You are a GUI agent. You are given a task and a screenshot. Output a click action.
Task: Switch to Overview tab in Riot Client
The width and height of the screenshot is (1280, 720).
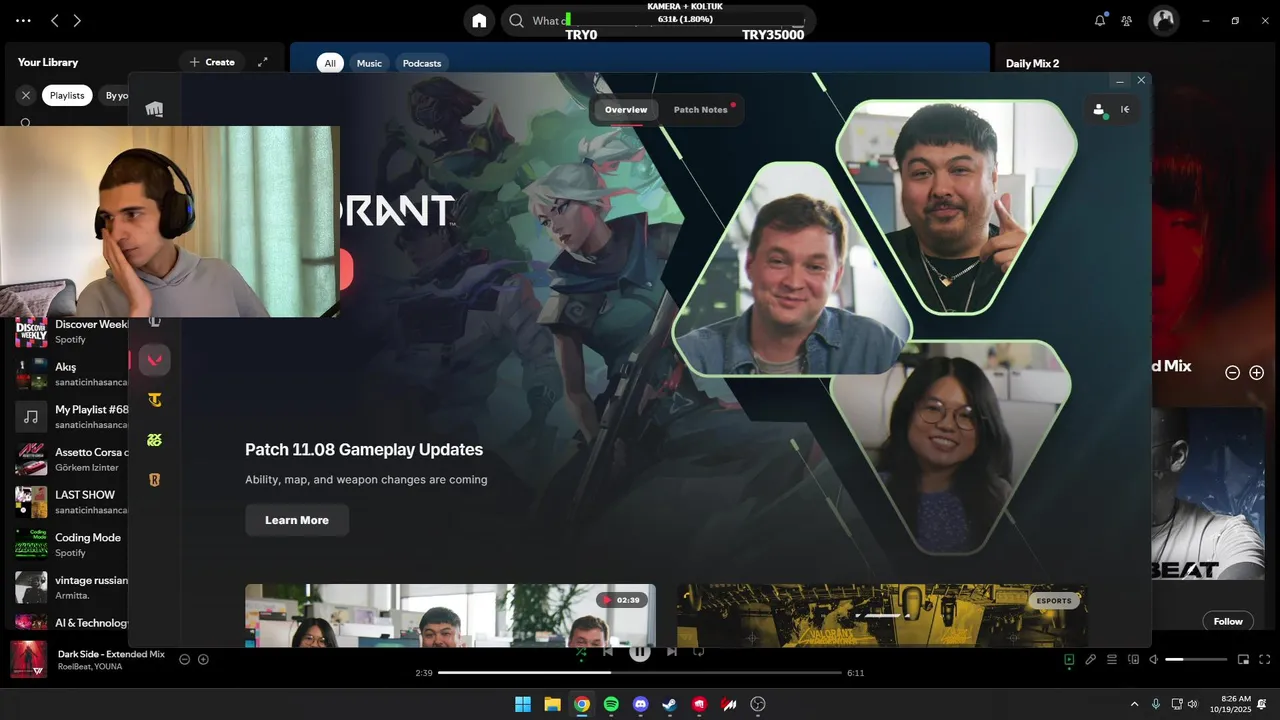[x=626, y=110]
